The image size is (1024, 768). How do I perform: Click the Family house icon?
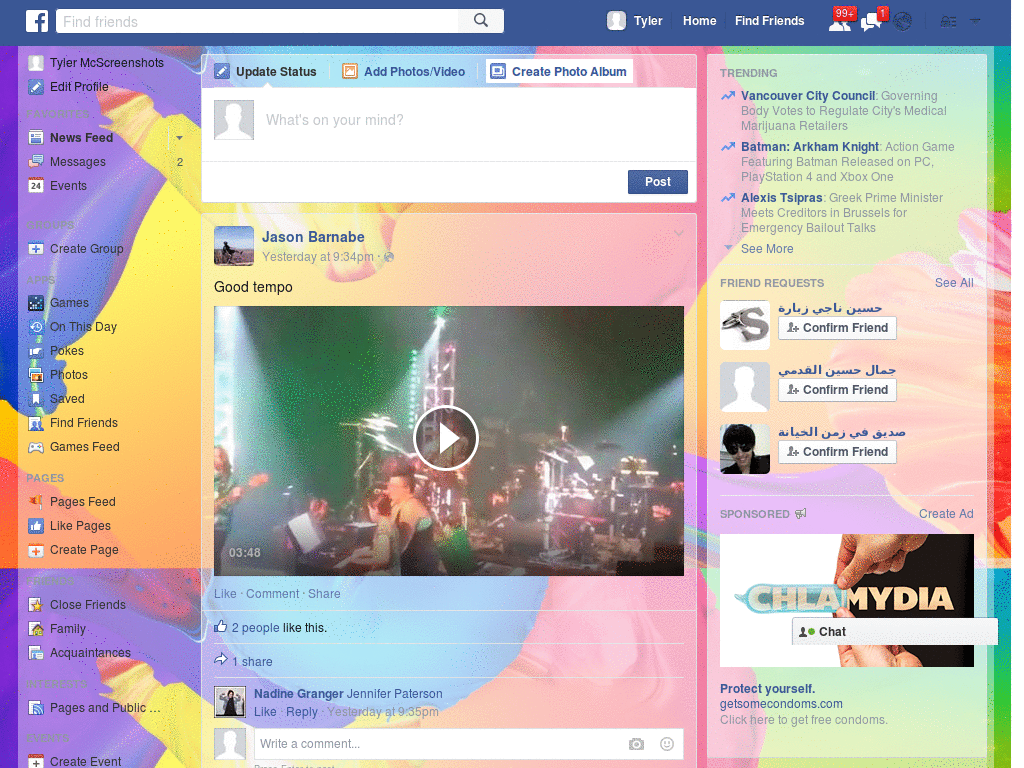click(x=36, y=629)
